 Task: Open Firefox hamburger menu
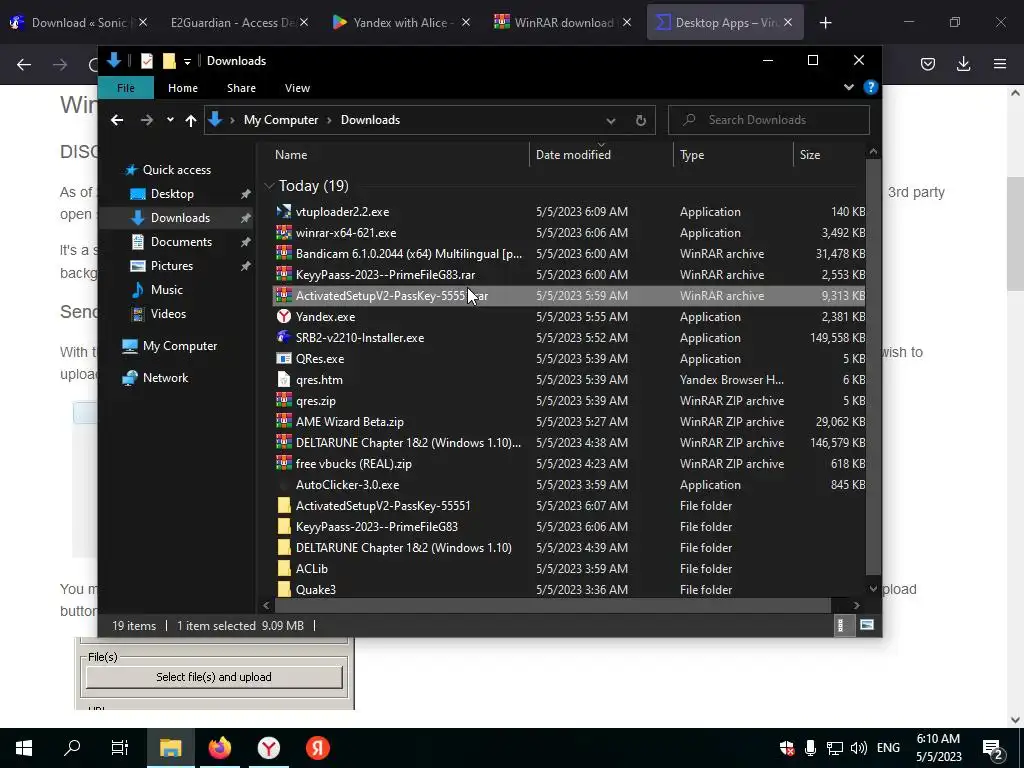[x=1000, y=64]
